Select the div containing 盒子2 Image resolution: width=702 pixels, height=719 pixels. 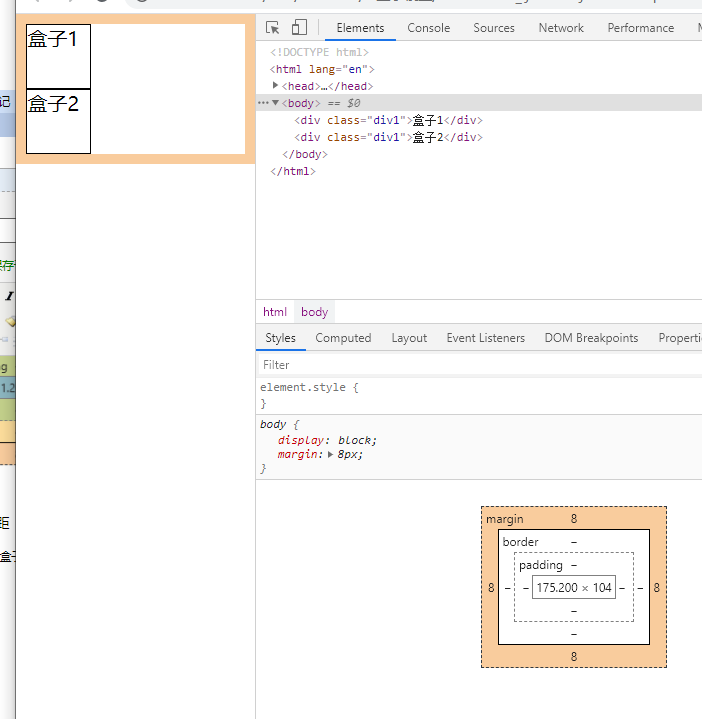(388, 137)
